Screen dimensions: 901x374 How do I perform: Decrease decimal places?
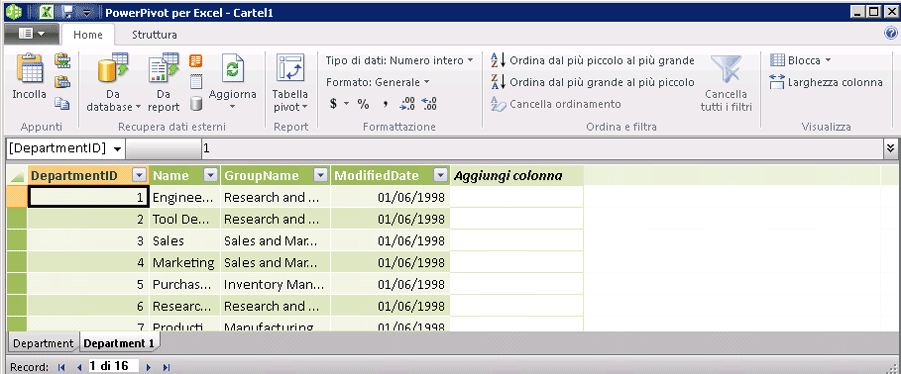(x=429, y=104)
